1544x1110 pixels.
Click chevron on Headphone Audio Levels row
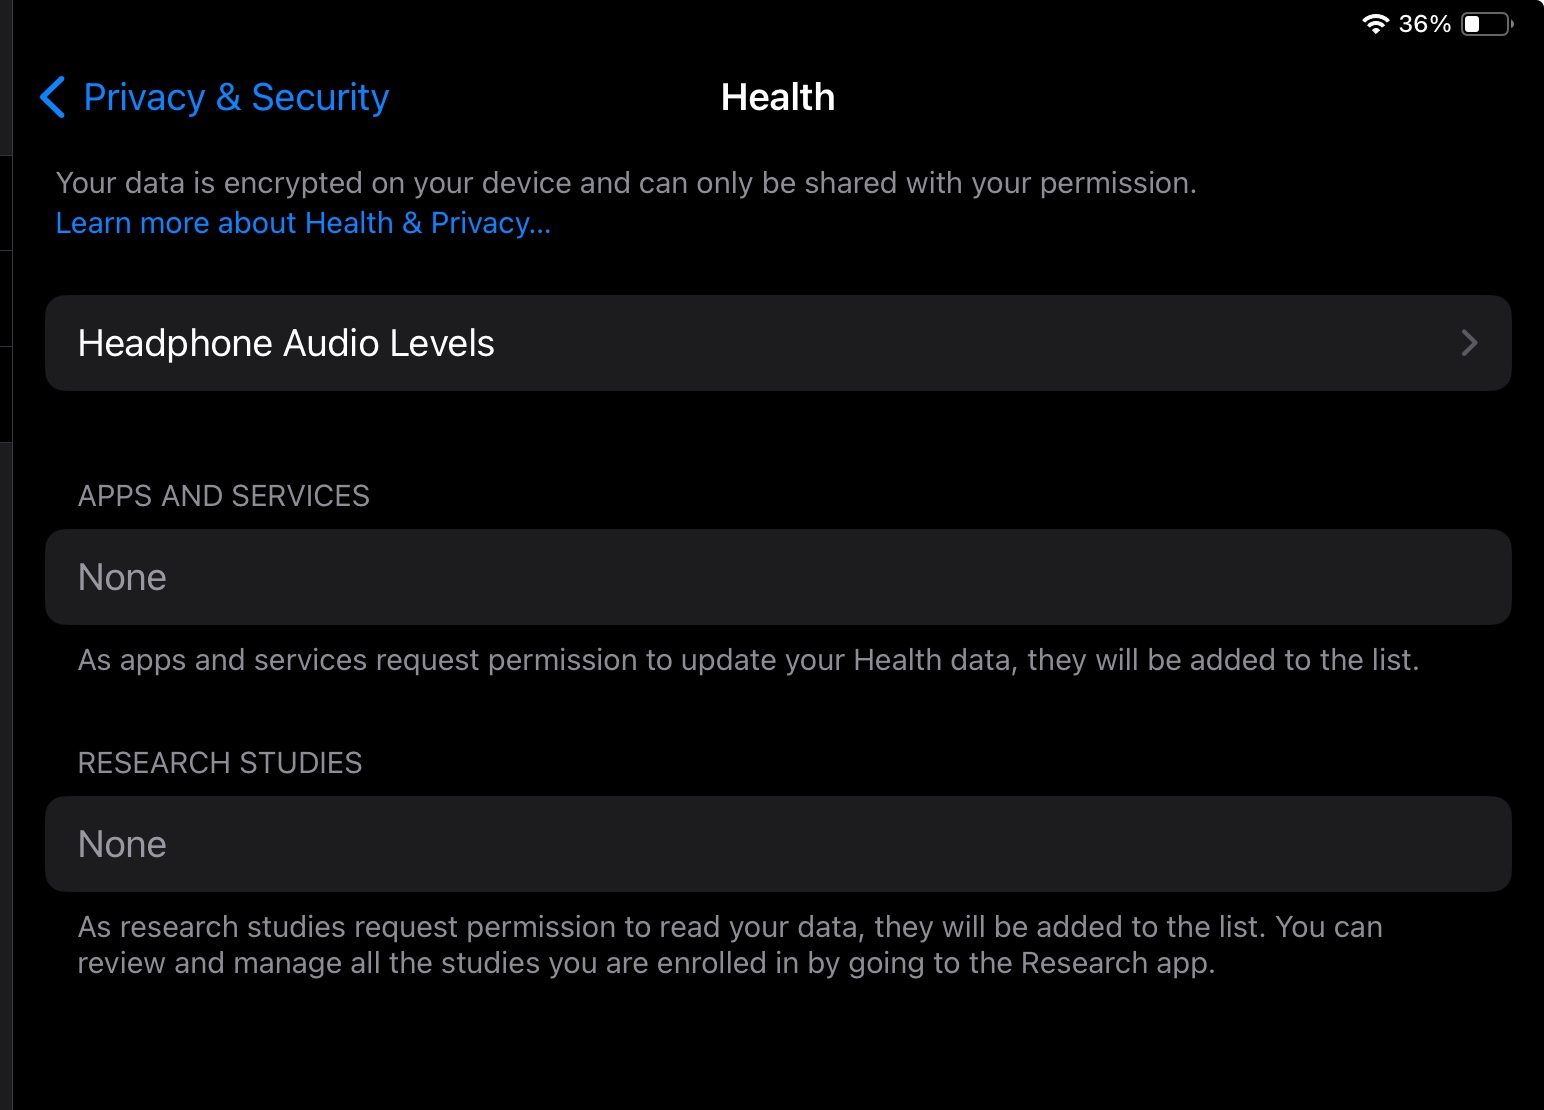(1469, 343)
